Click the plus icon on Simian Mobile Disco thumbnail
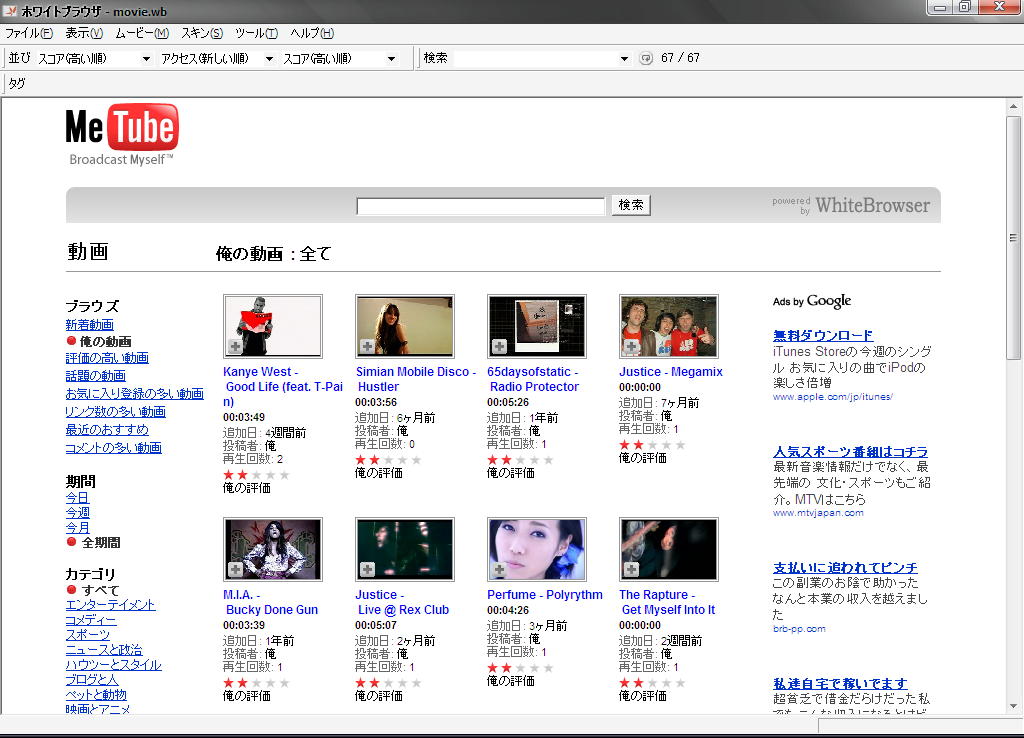This screenshot has width=1024, height=738. tap(367, 346)
